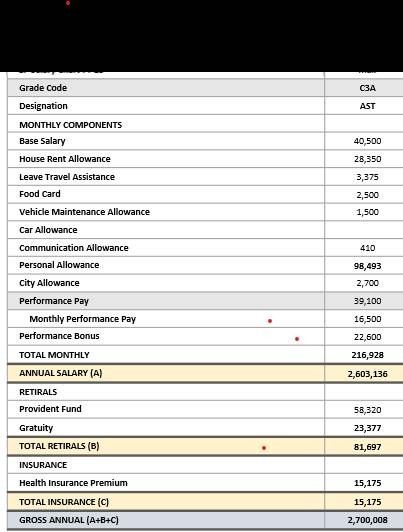This screenshot has height=532, width=403.
Task: Select the City Allowance label cell
Action: point(166,283)
